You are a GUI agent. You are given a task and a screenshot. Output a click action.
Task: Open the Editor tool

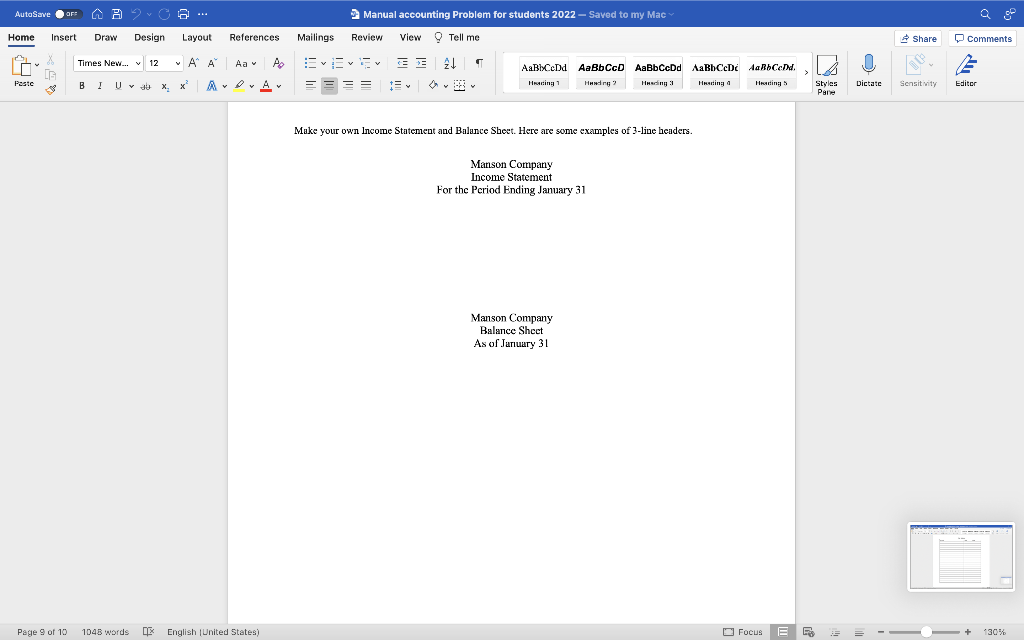coord(966,71)
